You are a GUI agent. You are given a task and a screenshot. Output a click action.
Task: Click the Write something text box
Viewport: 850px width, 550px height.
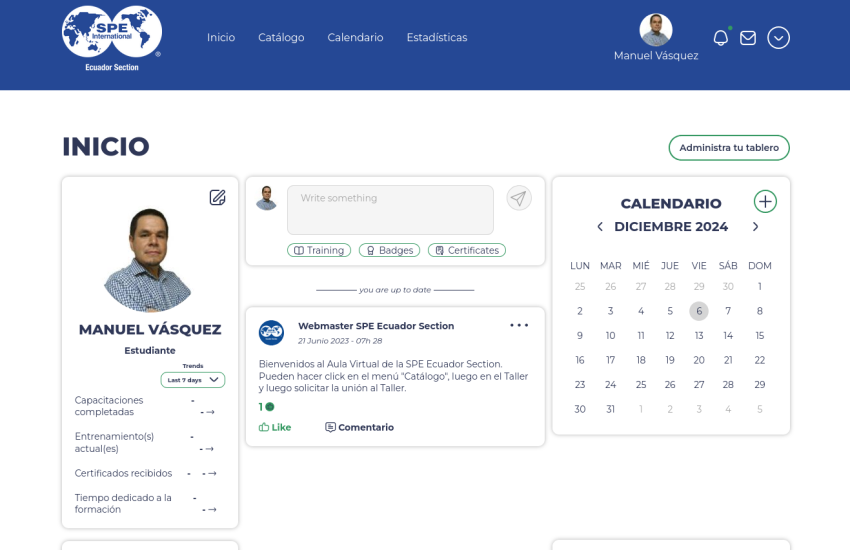pos(390,210)
